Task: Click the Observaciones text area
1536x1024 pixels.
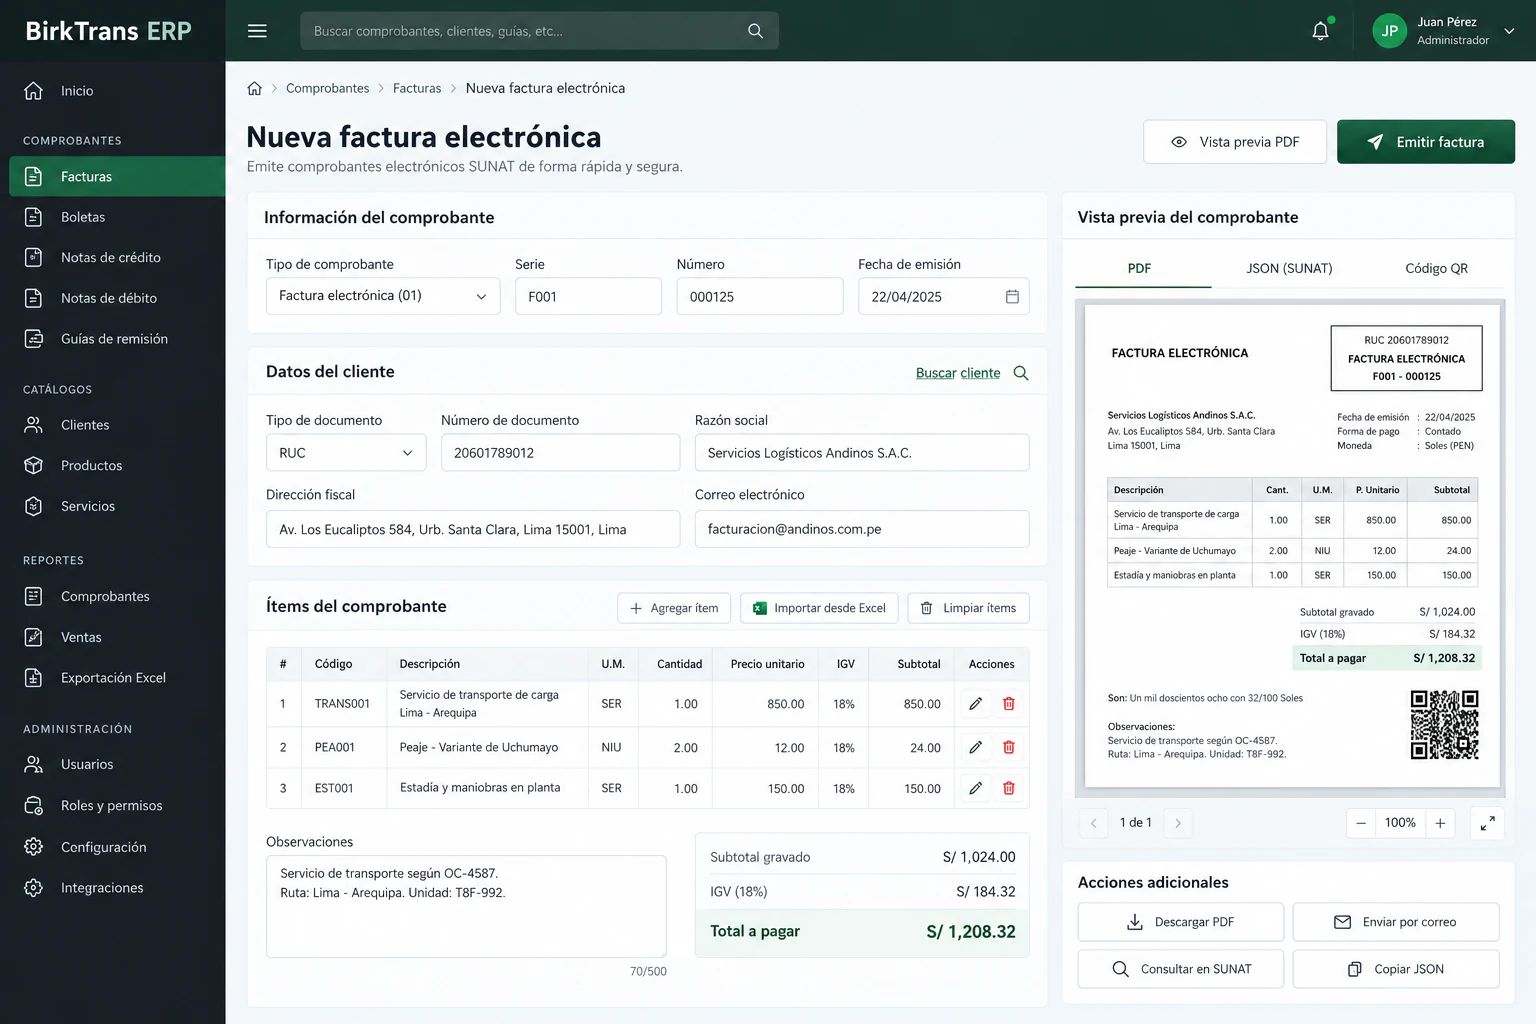Action: point(466,906)
